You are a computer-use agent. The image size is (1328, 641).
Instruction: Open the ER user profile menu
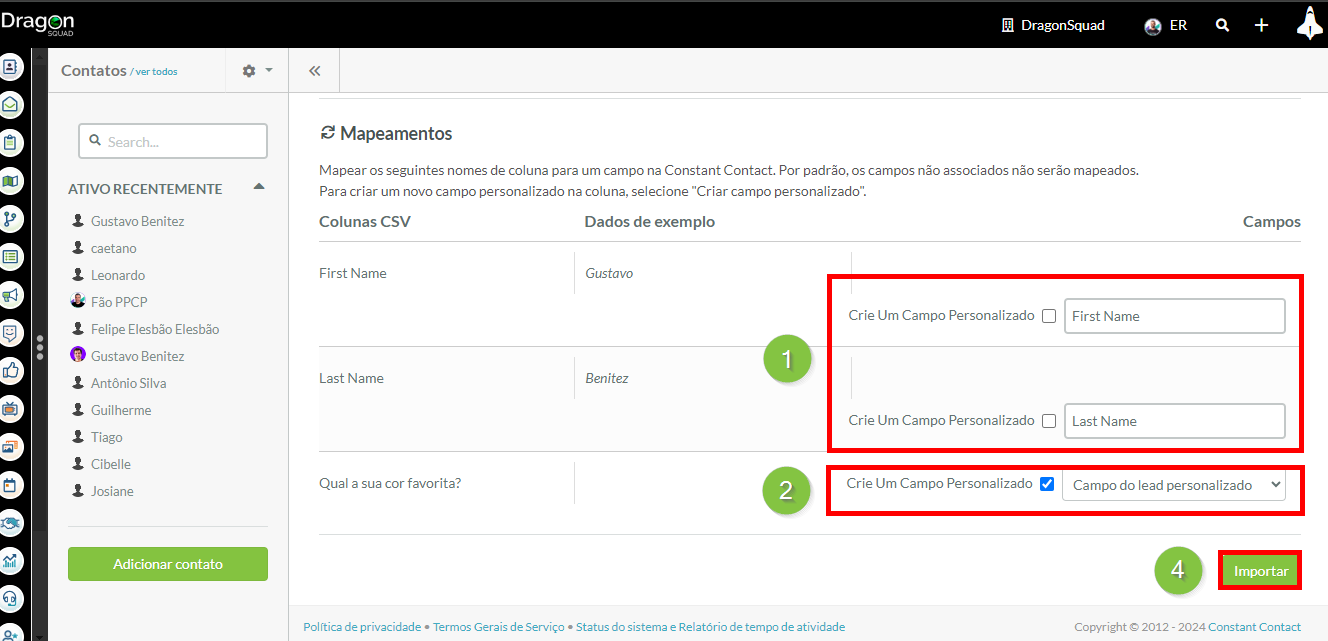[x=1166, y=26]
